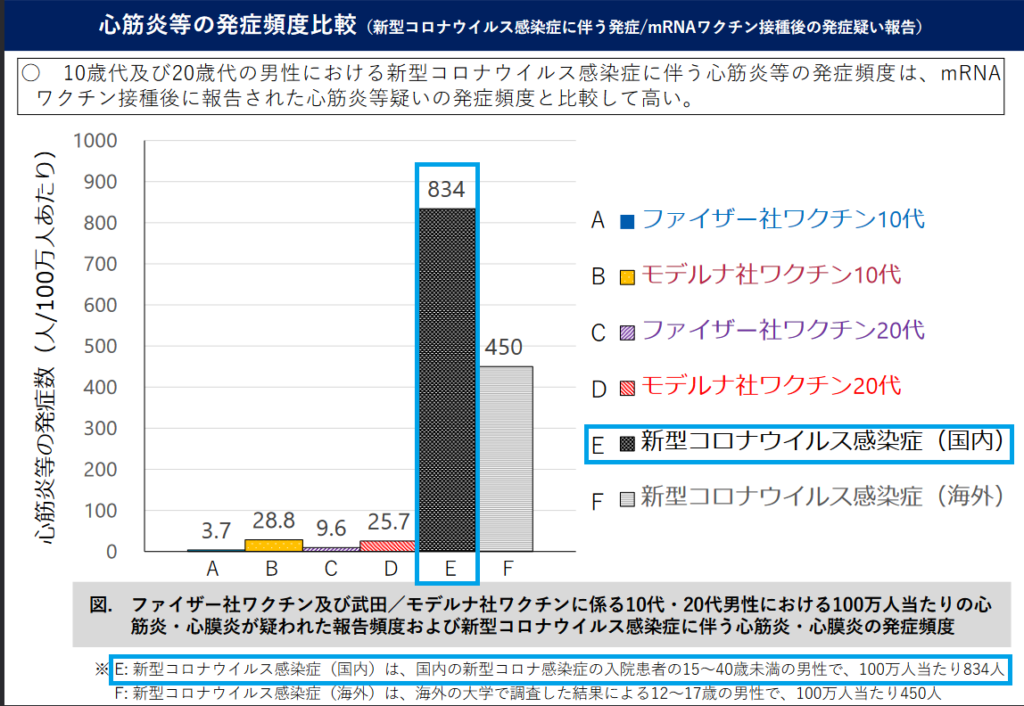Click the footnote starting with F: 新型コロナウイルス感染症（海外）
The width and height of the screenshot is (1024, 706).
(x=530, y=692)
